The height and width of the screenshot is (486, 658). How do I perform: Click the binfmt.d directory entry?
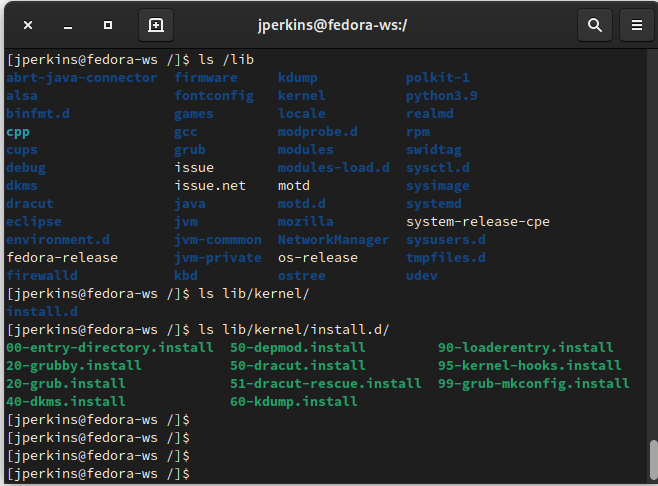(x=38, y=114)
